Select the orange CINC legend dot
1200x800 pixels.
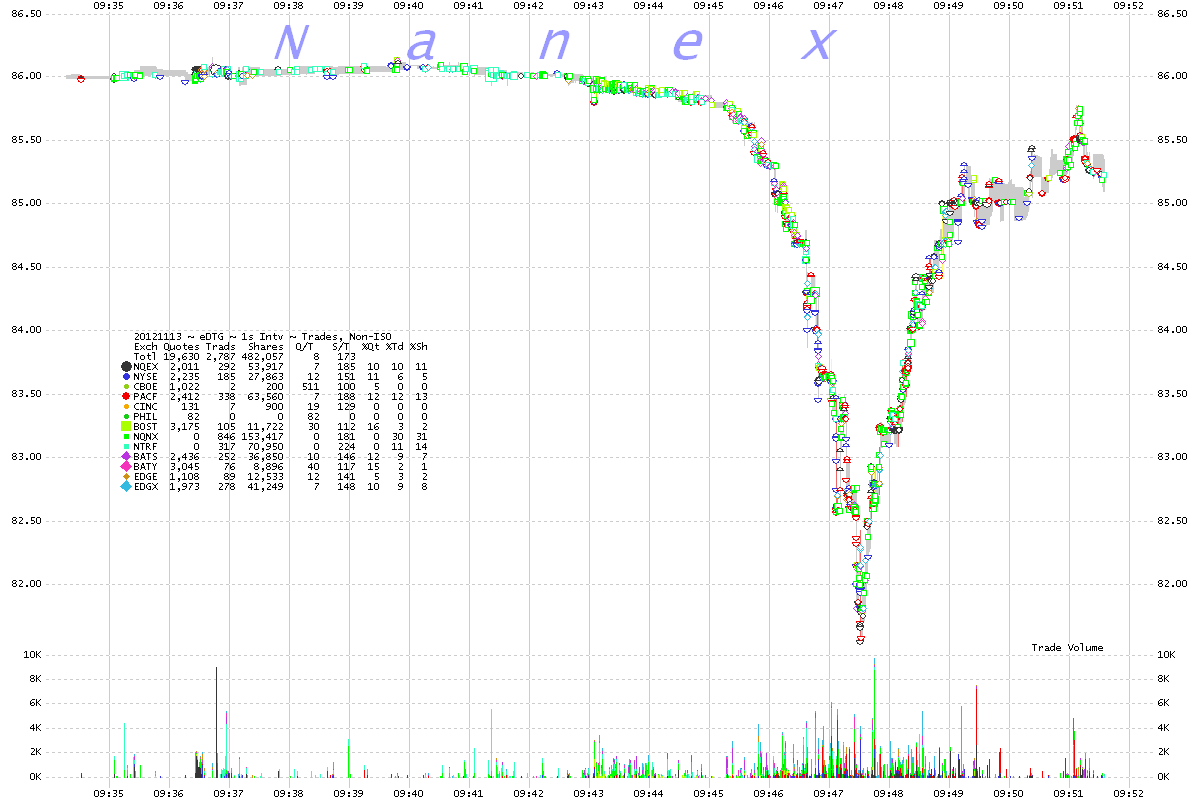pyautogui.click(x=125, y=406)
